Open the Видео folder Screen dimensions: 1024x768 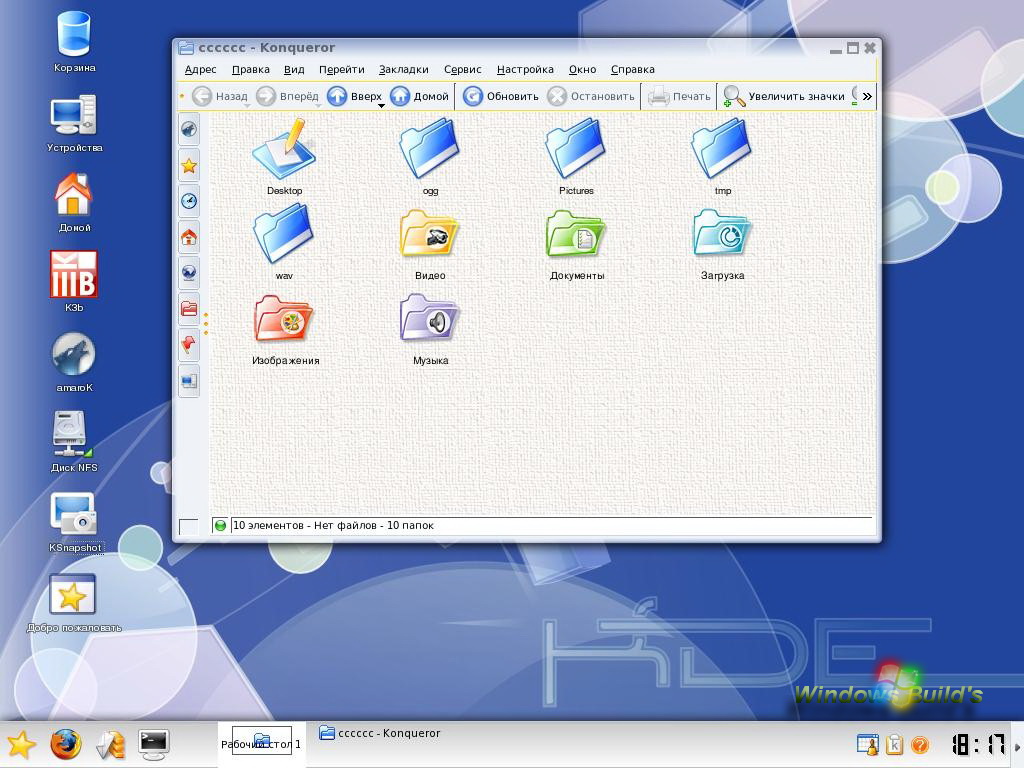pos(430,244)
